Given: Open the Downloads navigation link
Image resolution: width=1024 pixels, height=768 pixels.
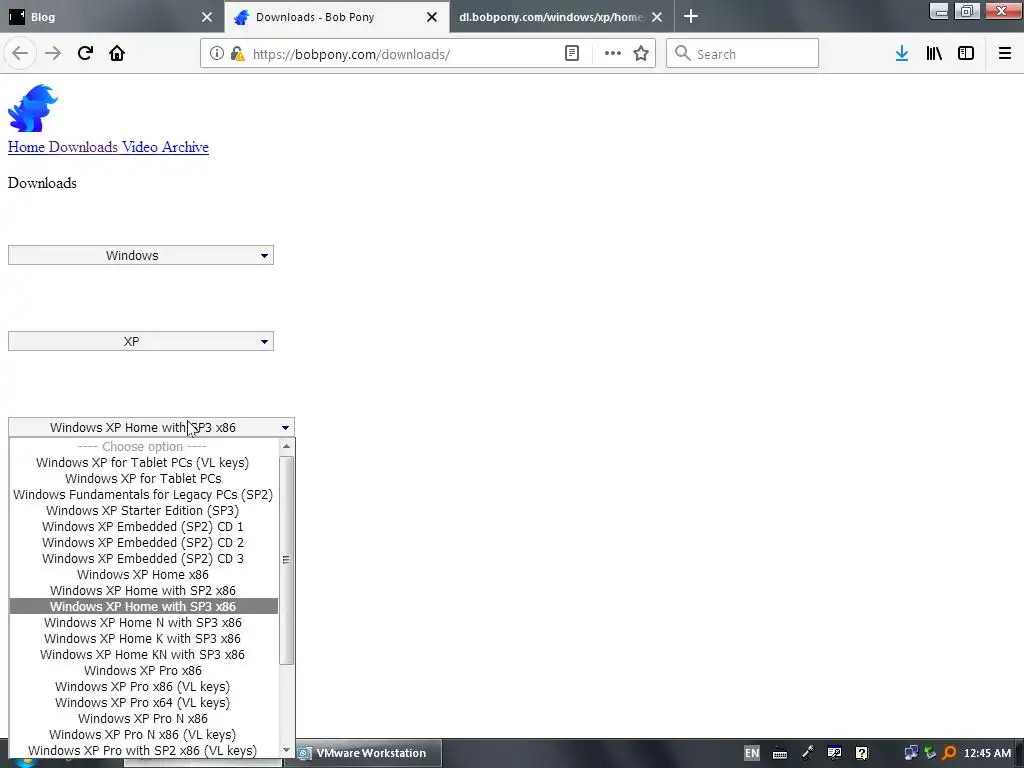Looking at the screenshot, I should pyautogui.click(x=84, y=147).
